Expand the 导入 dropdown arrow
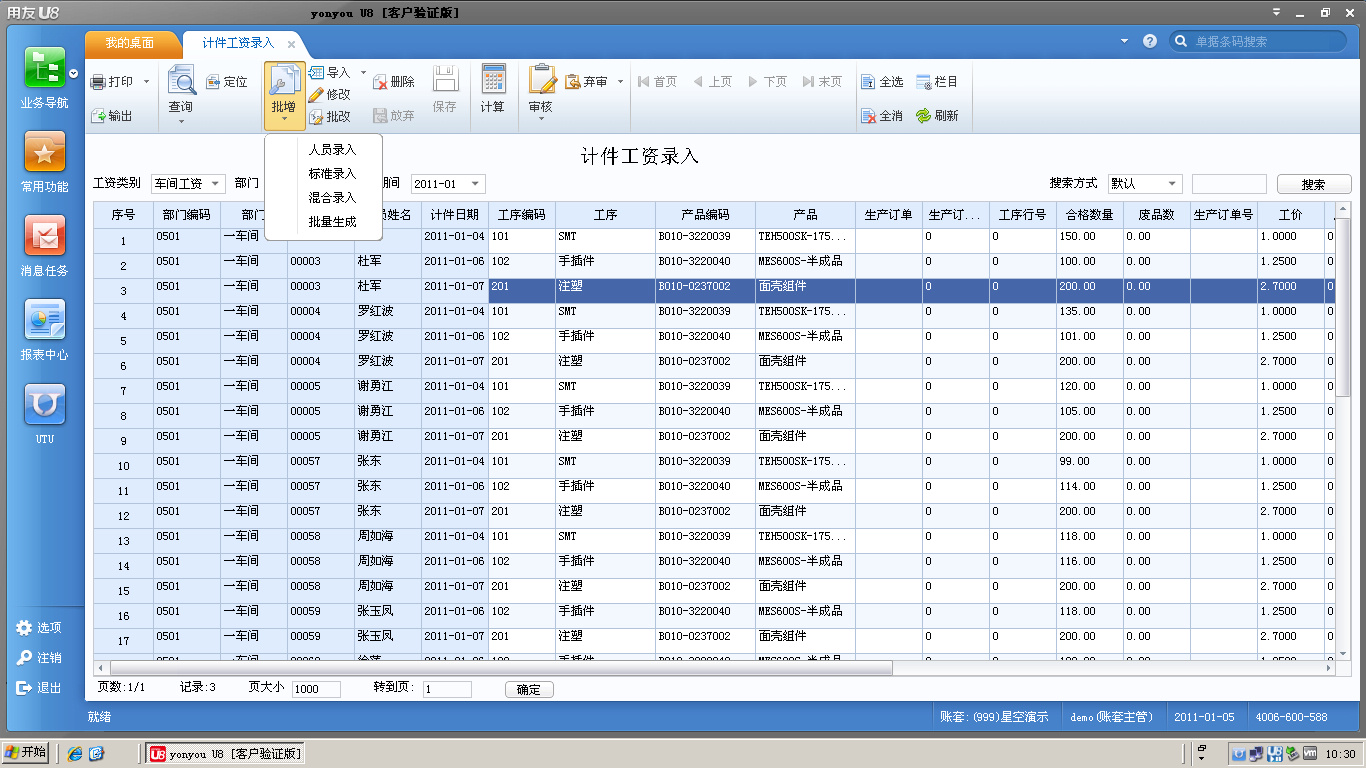 click(x=363, y=73)
